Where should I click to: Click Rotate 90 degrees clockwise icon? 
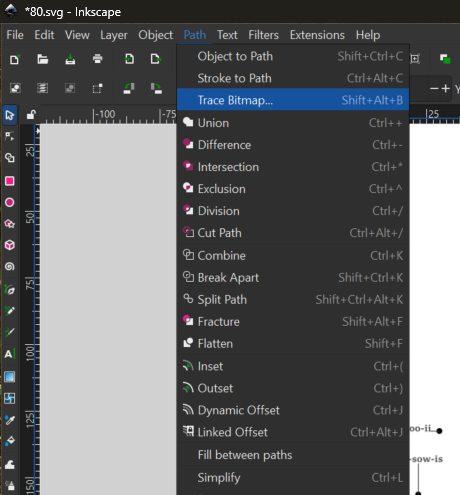pos(156,88)
